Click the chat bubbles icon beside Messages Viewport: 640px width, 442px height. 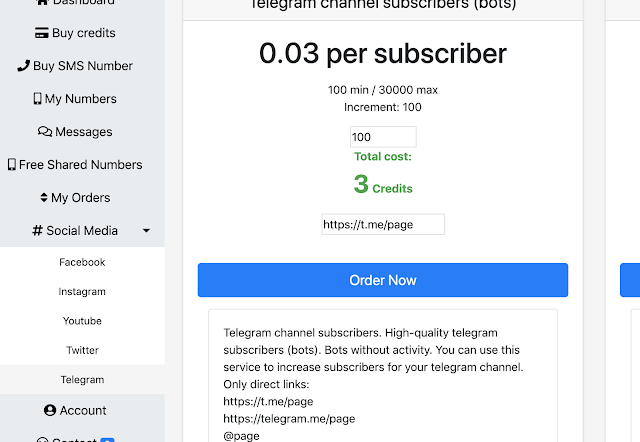click(x=45, y=131)
